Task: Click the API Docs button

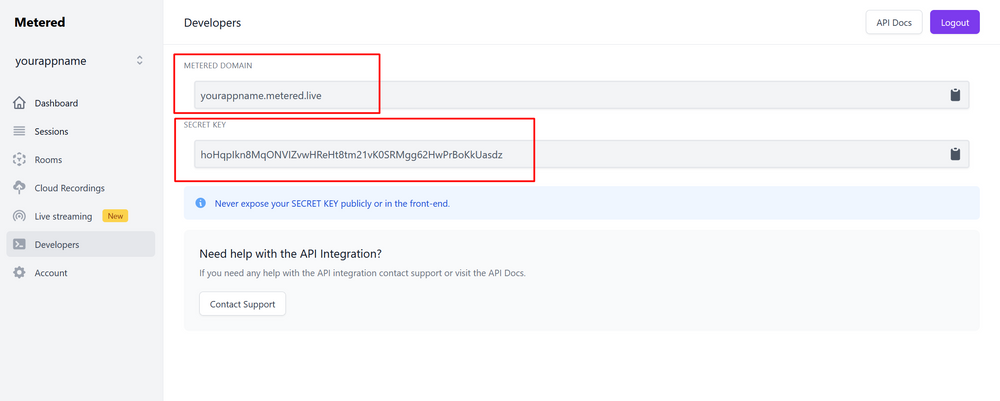Action: (893, 22)
